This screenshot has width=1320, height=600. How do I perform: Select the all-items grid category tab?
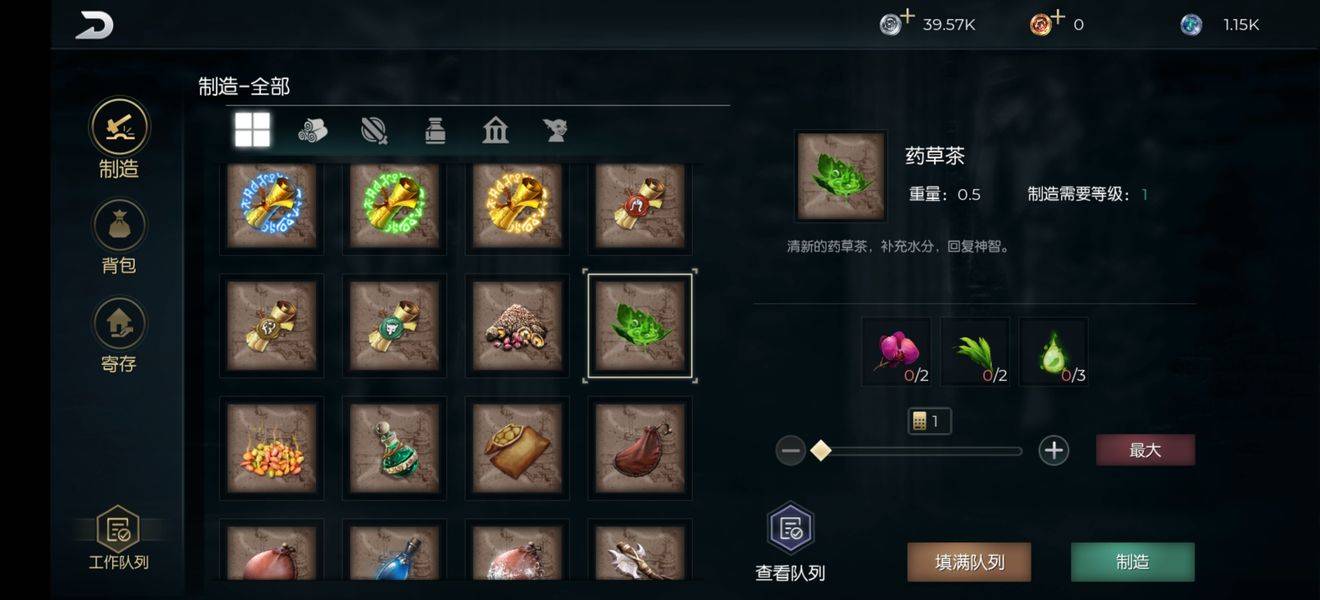pyautogui.click(x=252, y=130)
